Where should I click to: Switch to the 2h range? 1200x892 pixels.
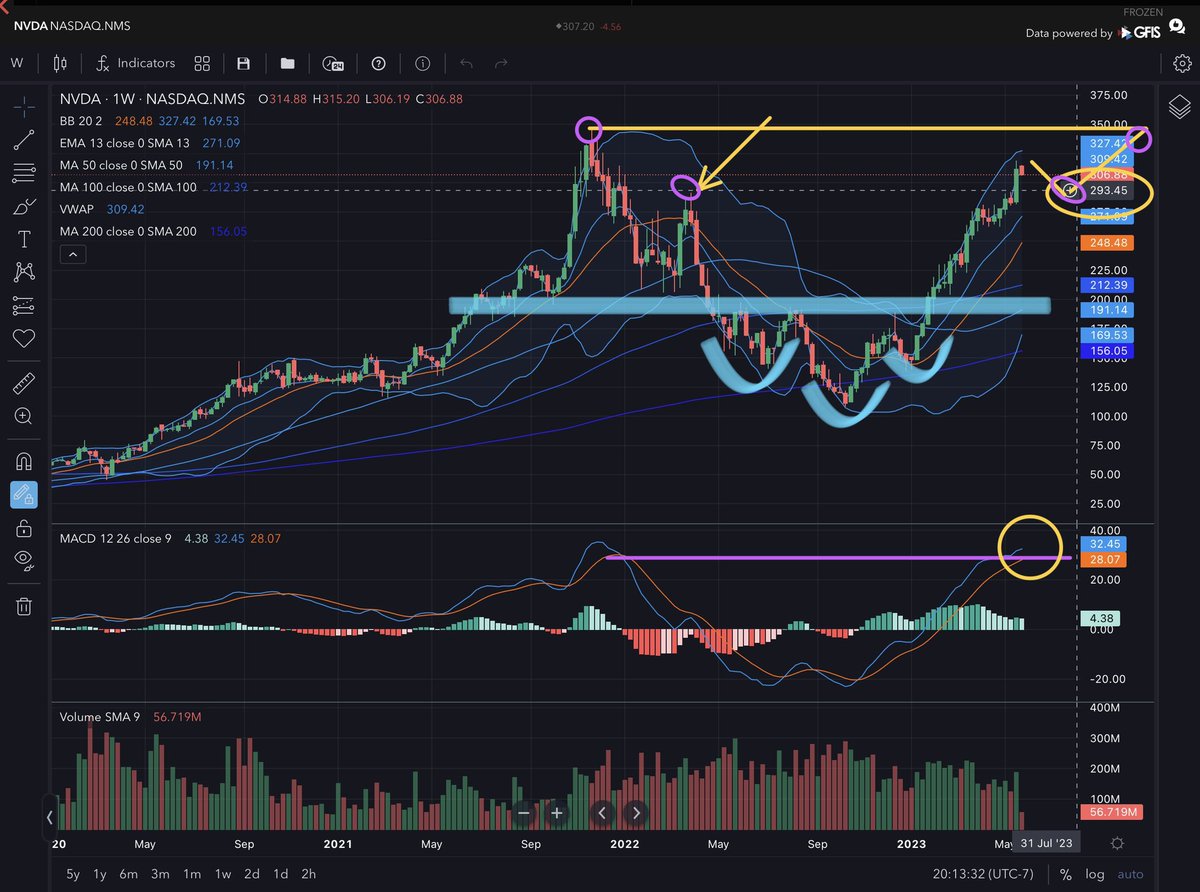[310, 874]
